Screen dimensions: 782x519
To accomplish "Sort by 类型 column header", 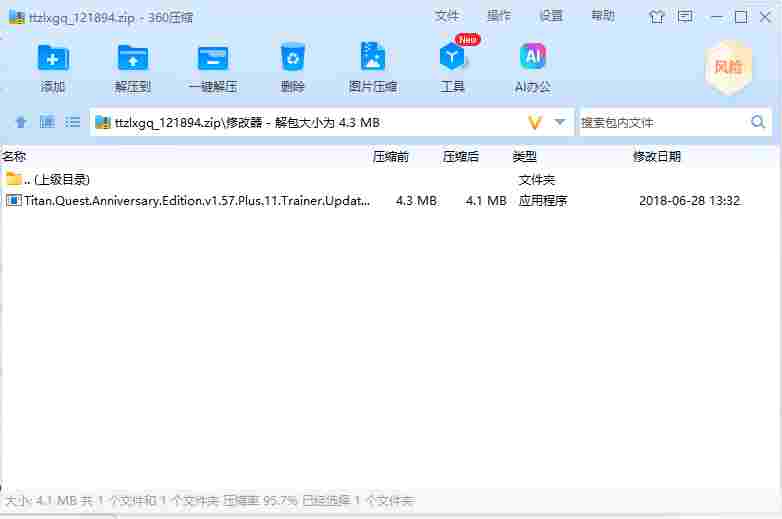I will (x=525, y=157).
